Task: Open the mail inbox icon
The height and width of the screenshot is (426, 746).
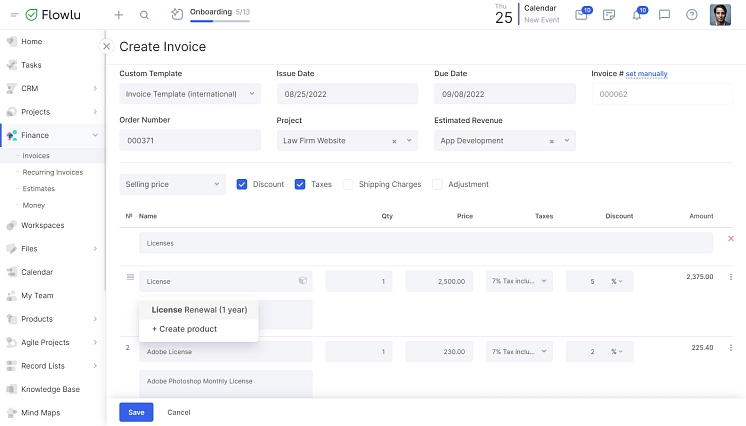Action: point(581,15)
